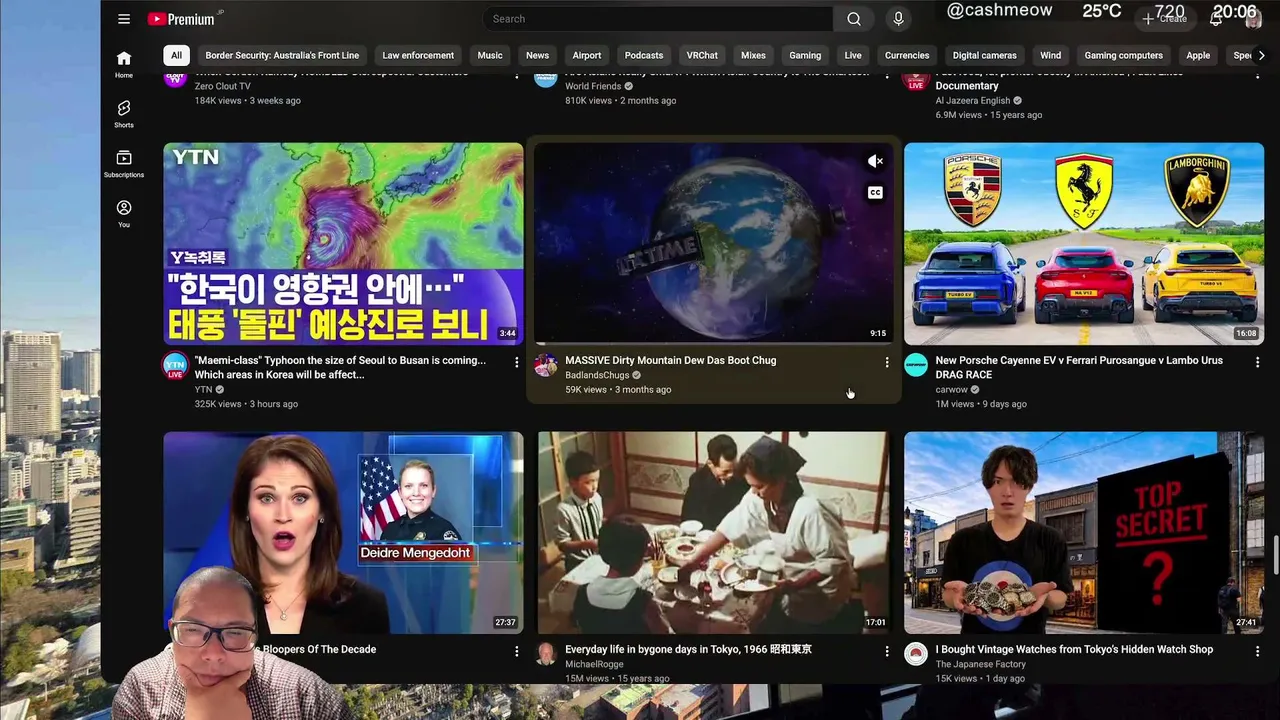The width and height of the screenshot is (1280, 720).
Task: Go to Home in the sidebar
Action: [x=124, y=64]
